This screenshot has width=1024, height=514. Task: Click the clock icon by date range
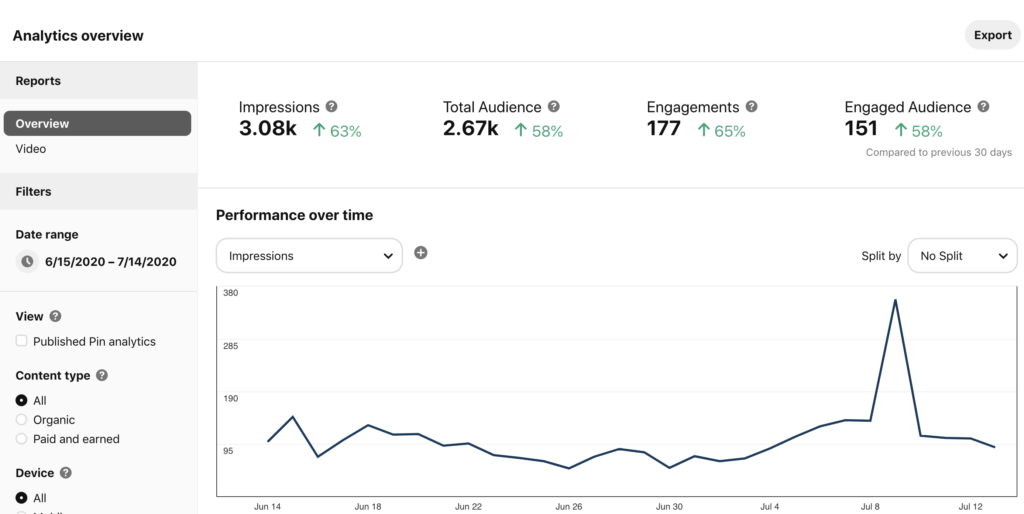point(28,262)
